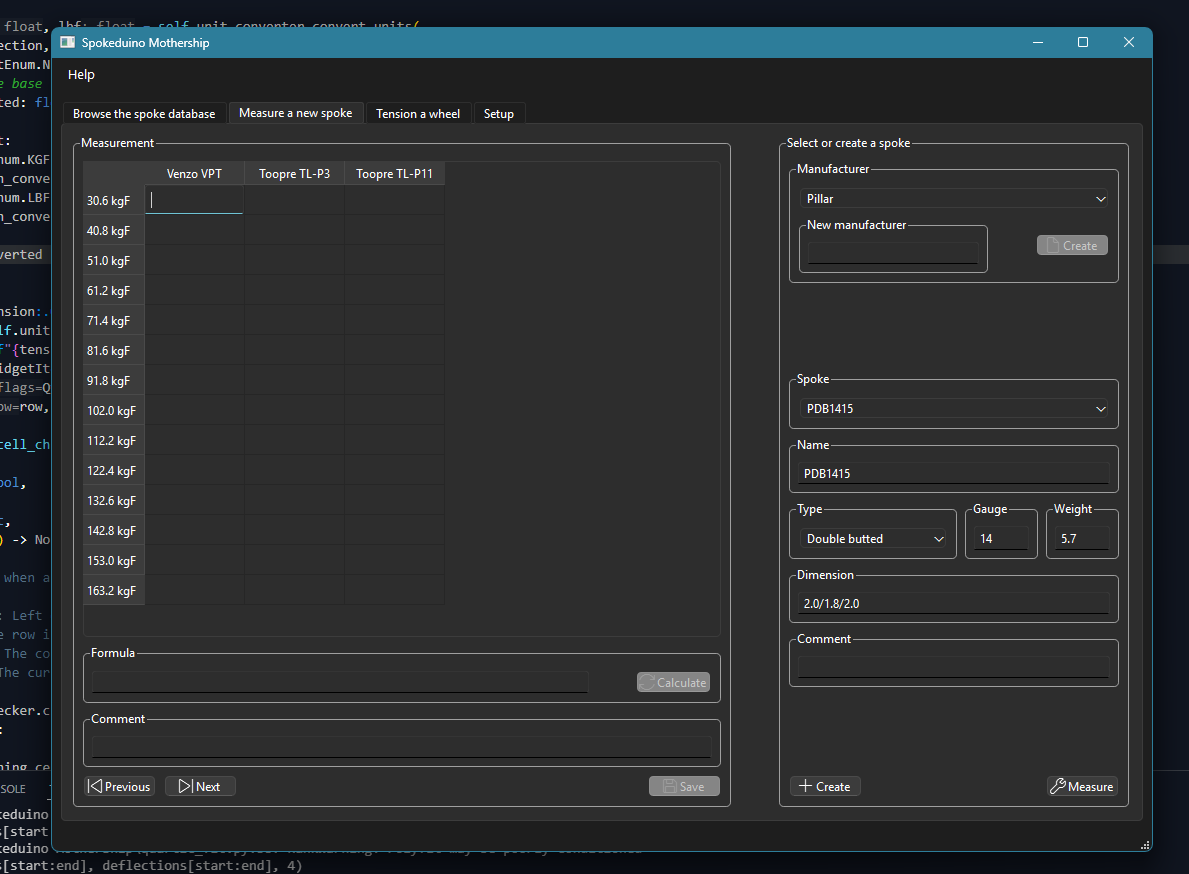Click the Create spoke plus button
Viewport: 1189px width, 874px height.
824,786
